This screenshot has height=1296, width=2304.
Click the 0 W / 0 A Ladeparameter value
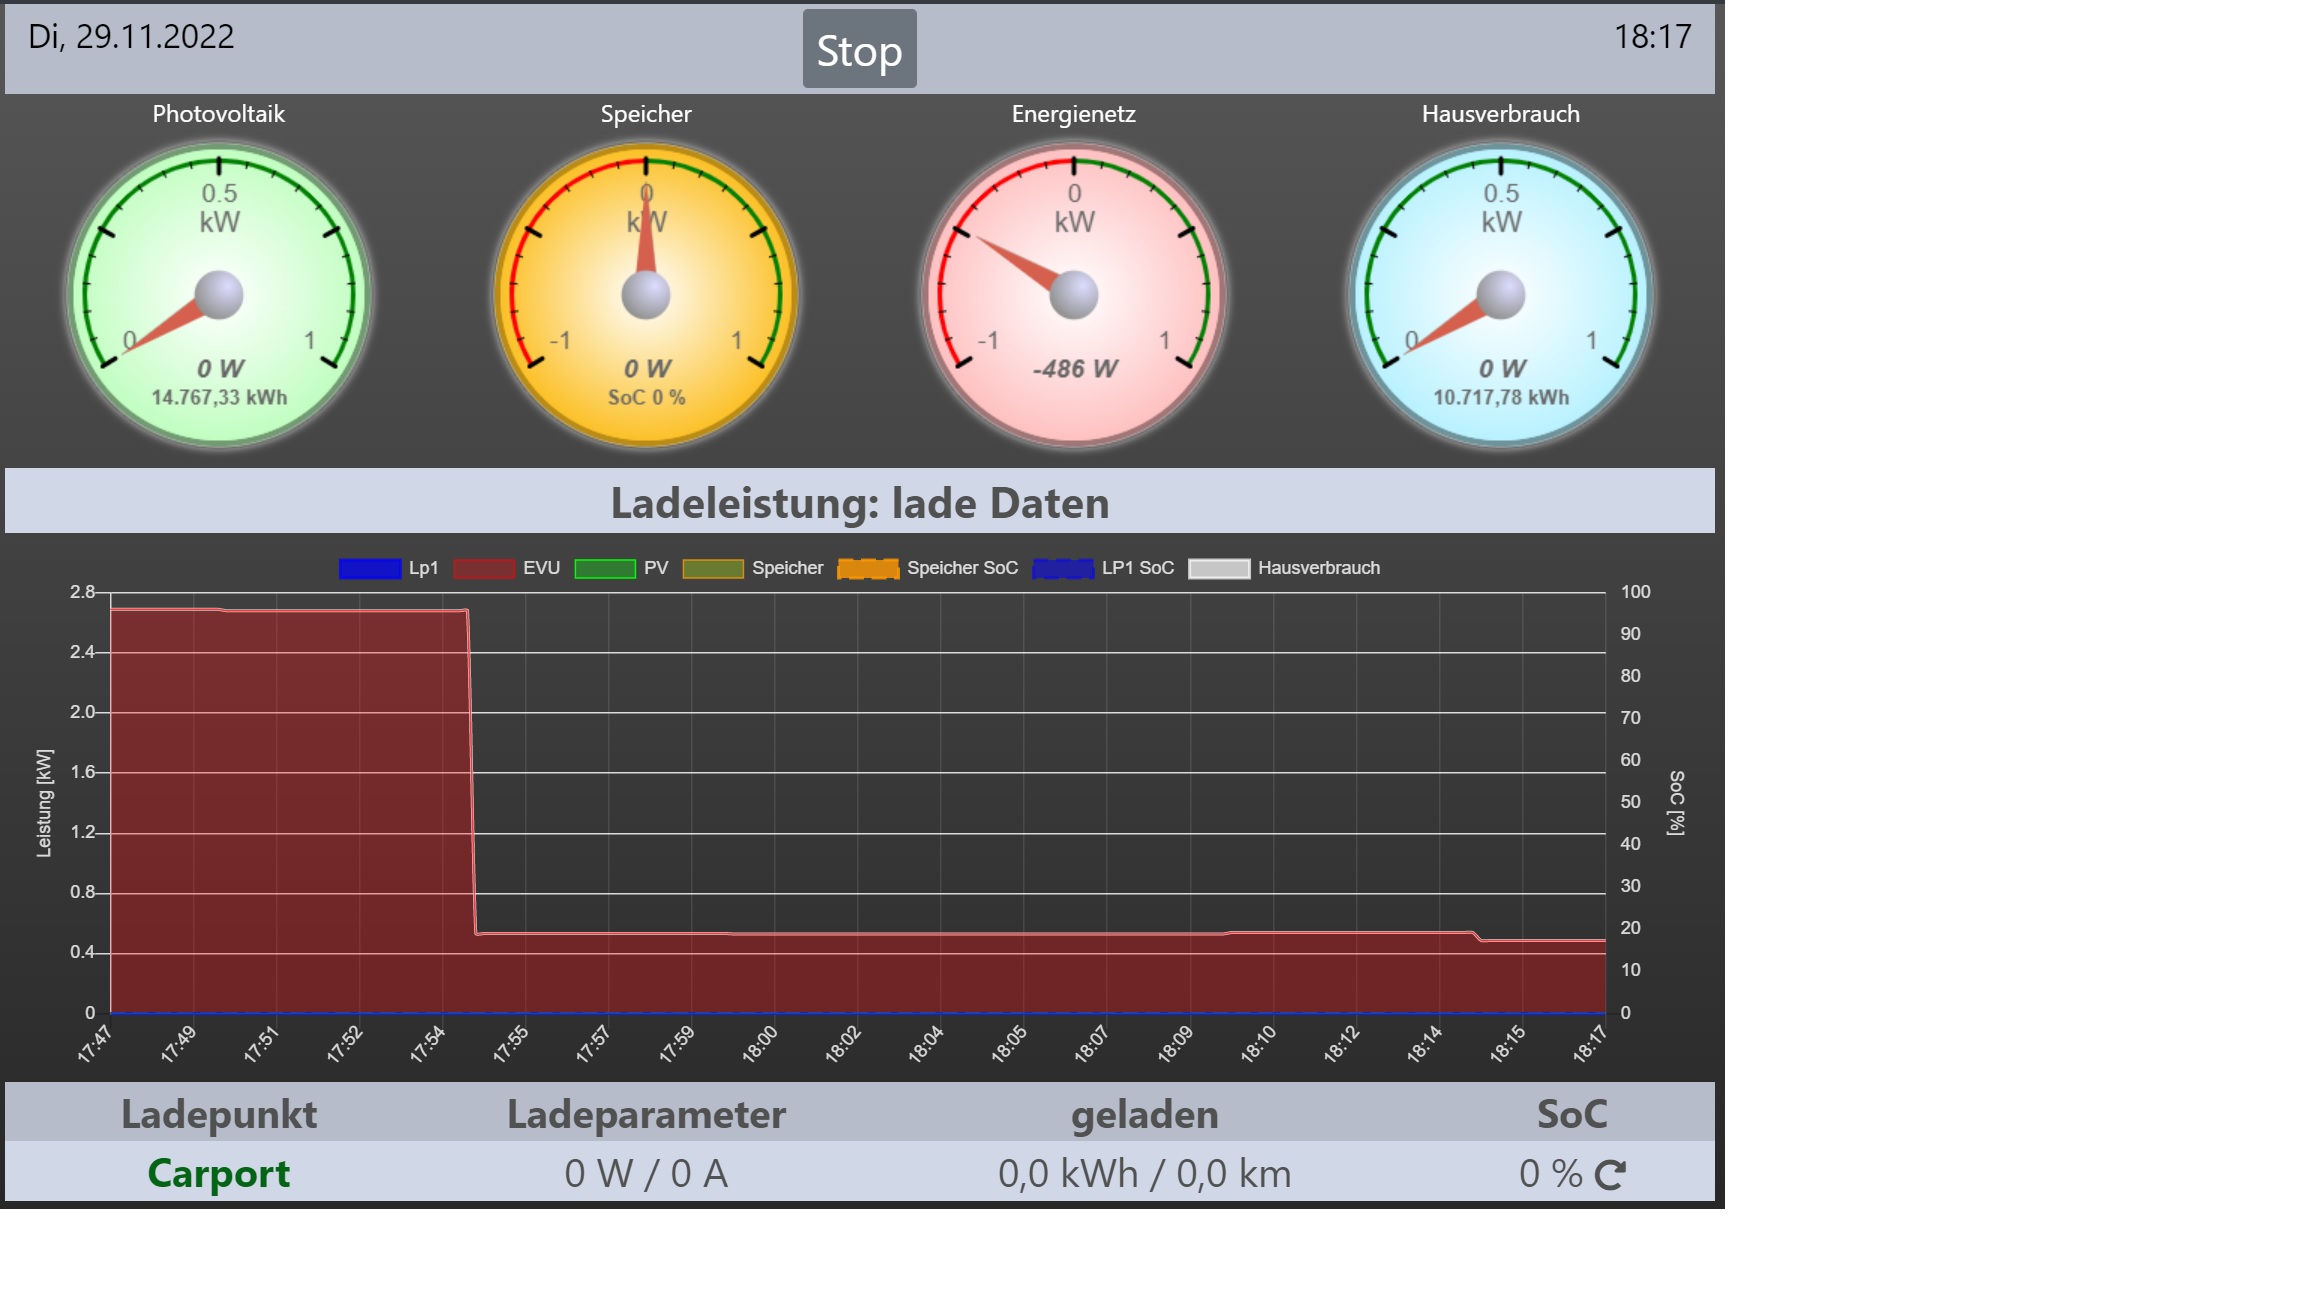pyautogui.click(x=646, y=1173)
